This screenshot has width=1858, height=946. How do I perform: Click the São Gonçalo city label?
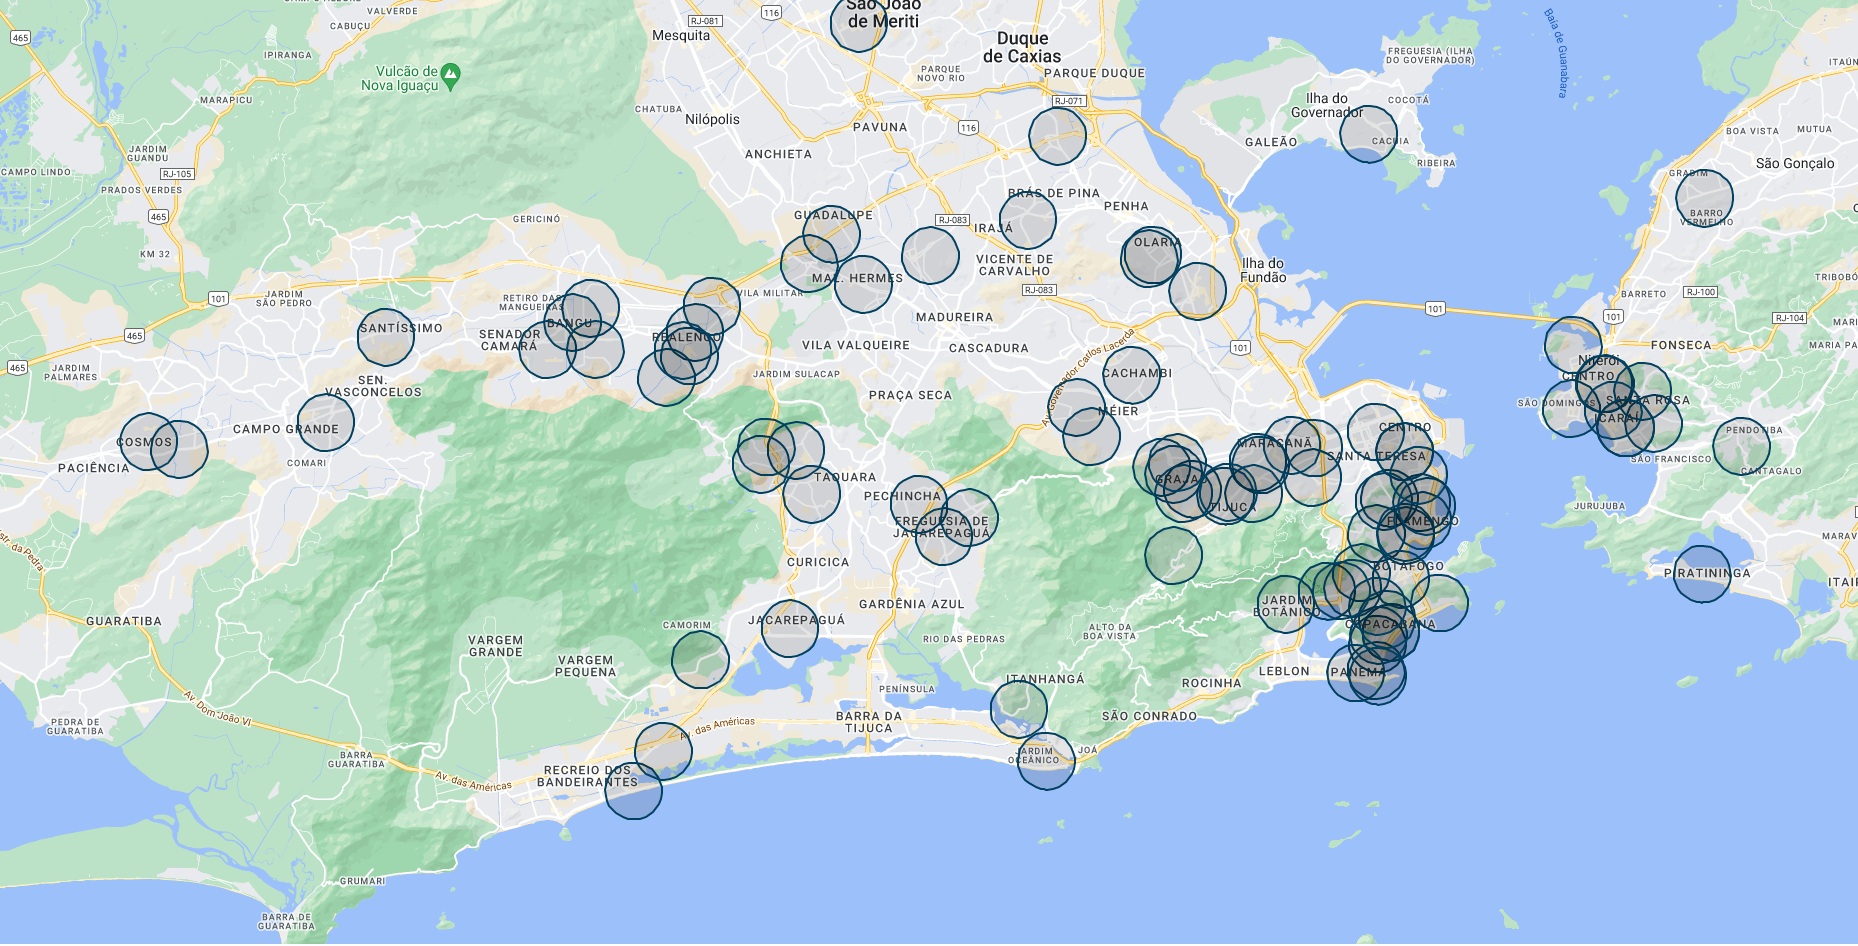1795,163
